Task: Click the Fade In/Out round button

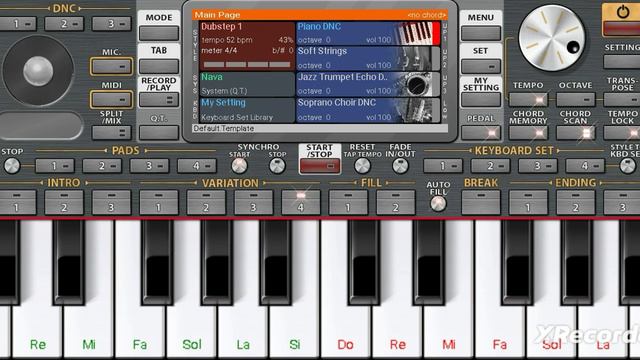Action: (x=400, y=166)
